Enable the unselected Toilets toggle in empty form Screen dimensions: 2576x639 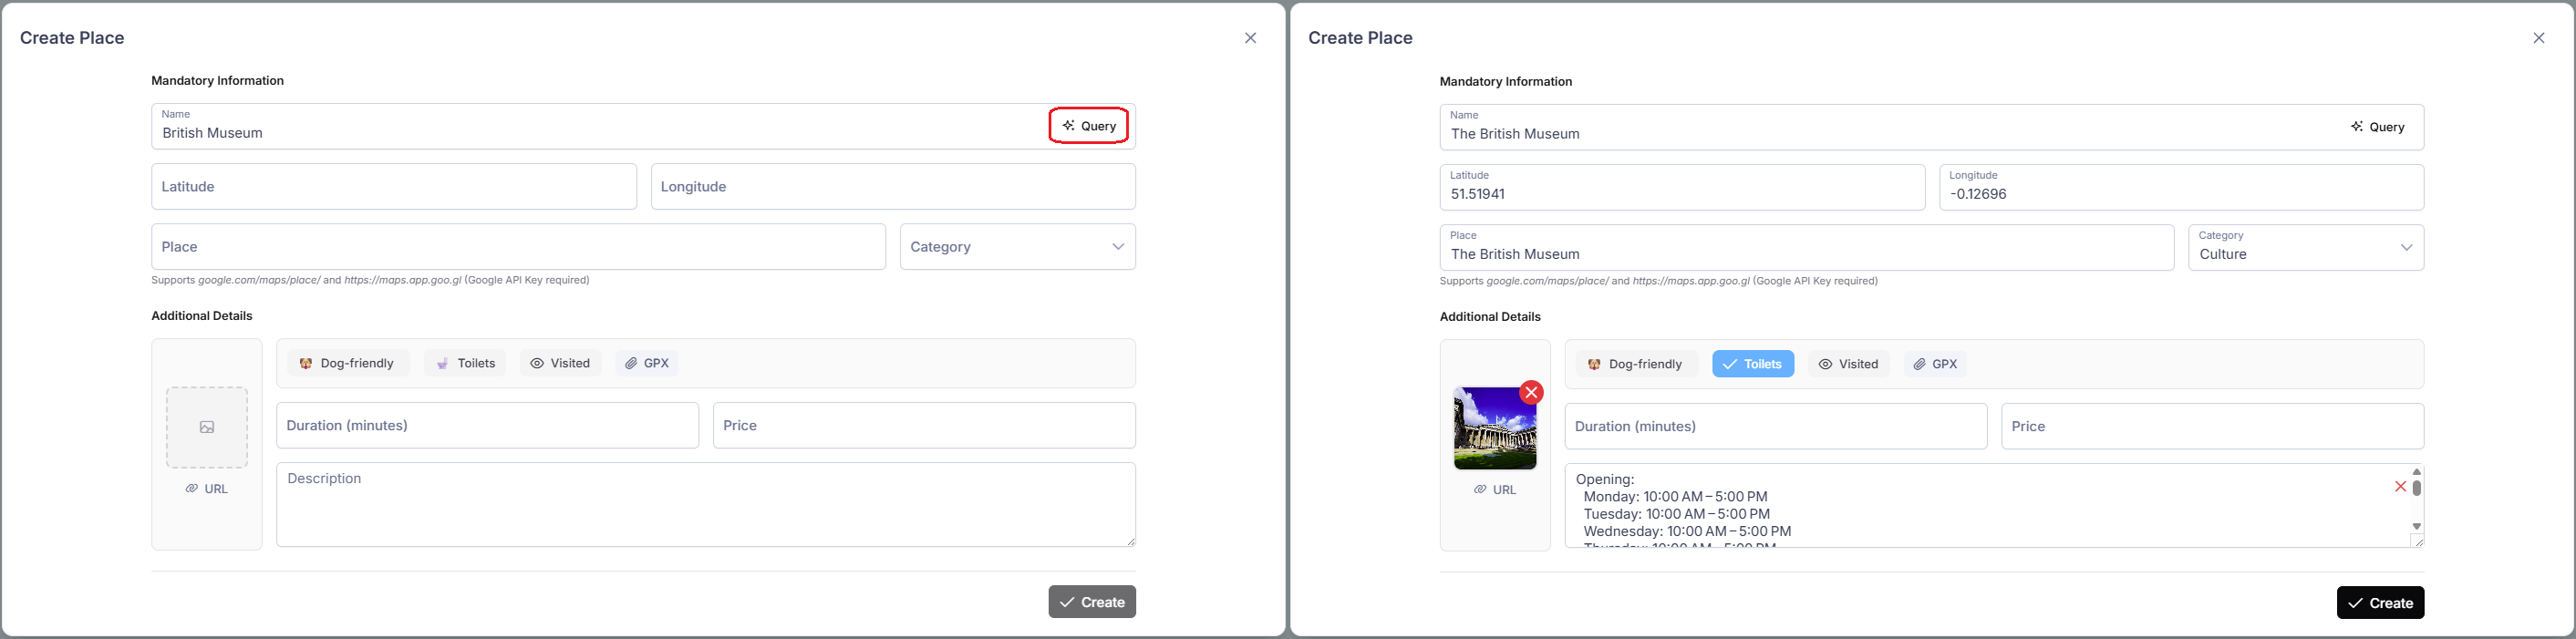coord(465,363)
